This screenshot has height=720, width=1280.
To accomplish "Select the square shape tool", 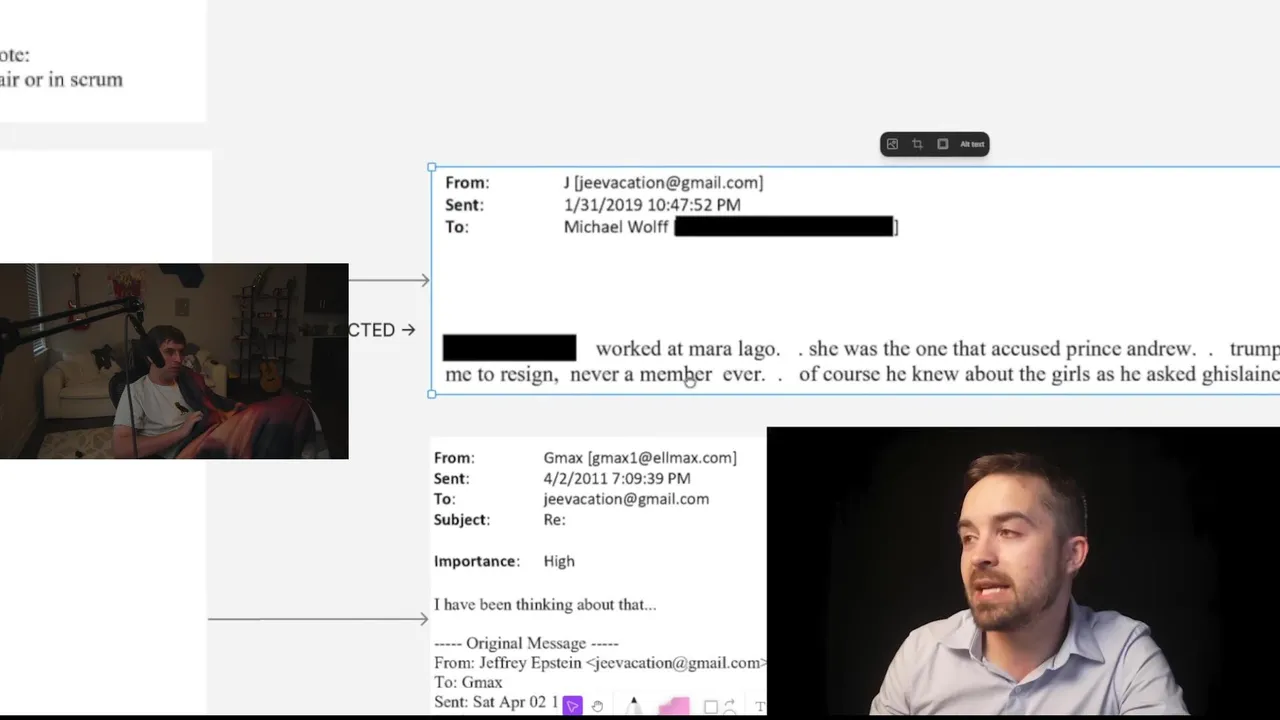I will (711, 707).
